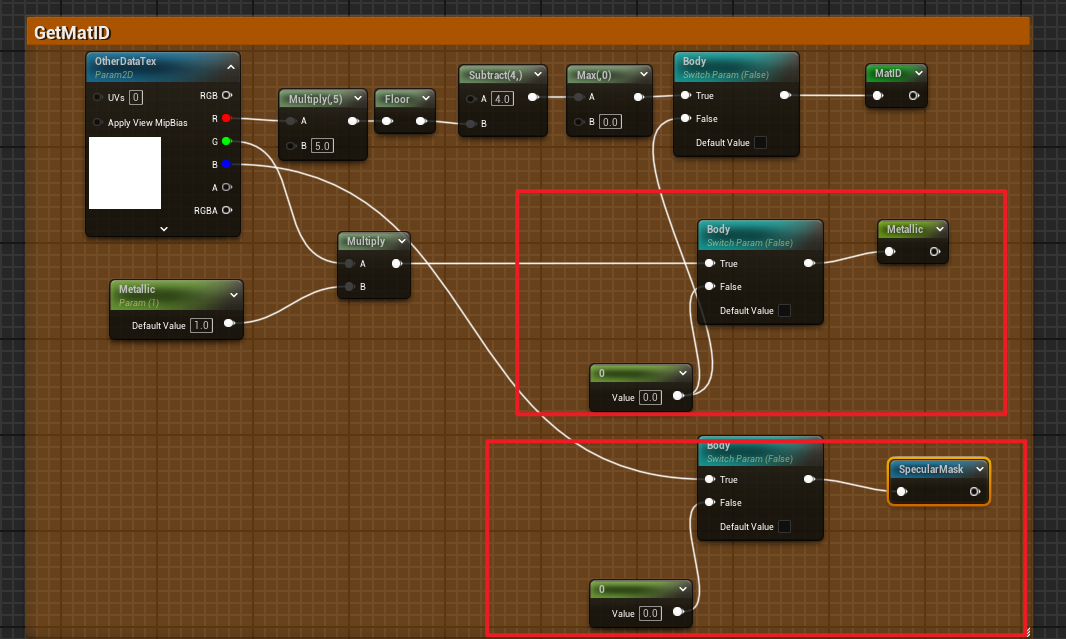
Task: Collapse the OtherDataTex node using its top arrow
Action: point(230,67)
